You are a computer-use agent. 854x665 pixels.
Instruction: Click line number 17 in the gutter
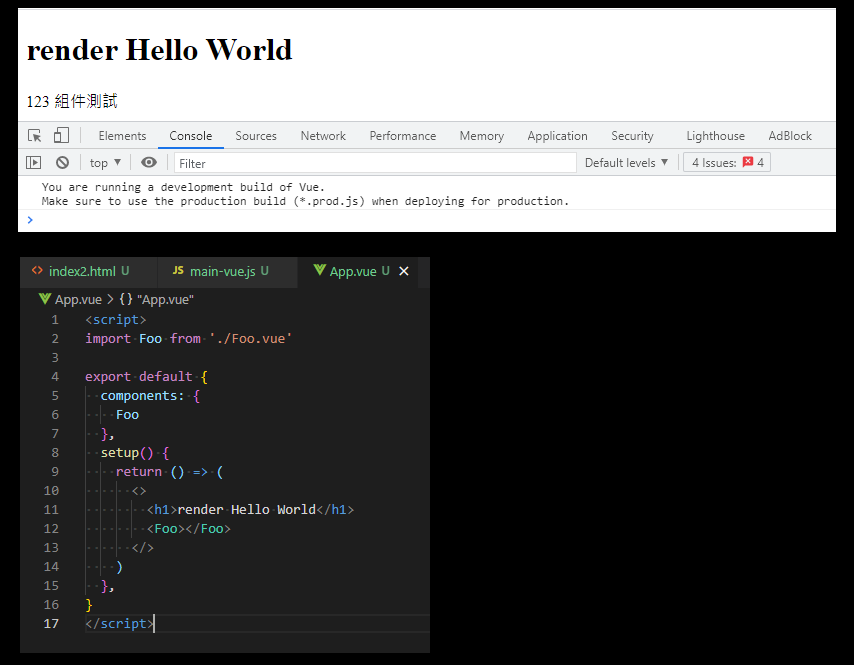(51, 624)
